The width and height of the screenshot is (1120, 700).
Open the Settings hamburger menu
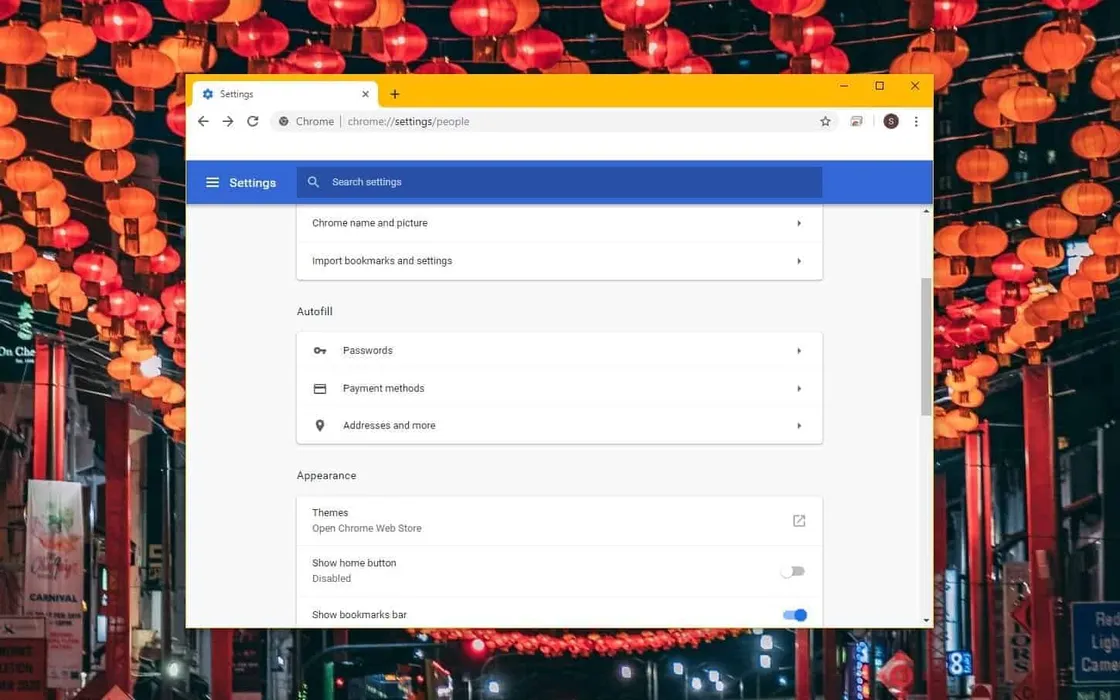pyautogui.click(x=212, y=182)
